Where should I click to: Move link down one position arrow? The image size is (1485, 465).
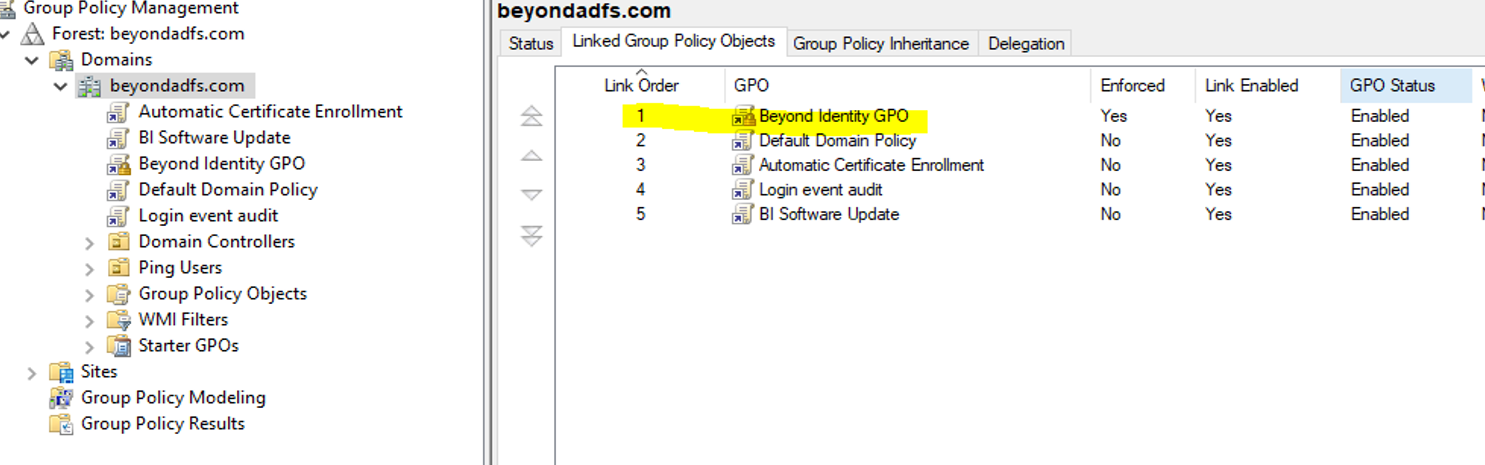[532, 195]
